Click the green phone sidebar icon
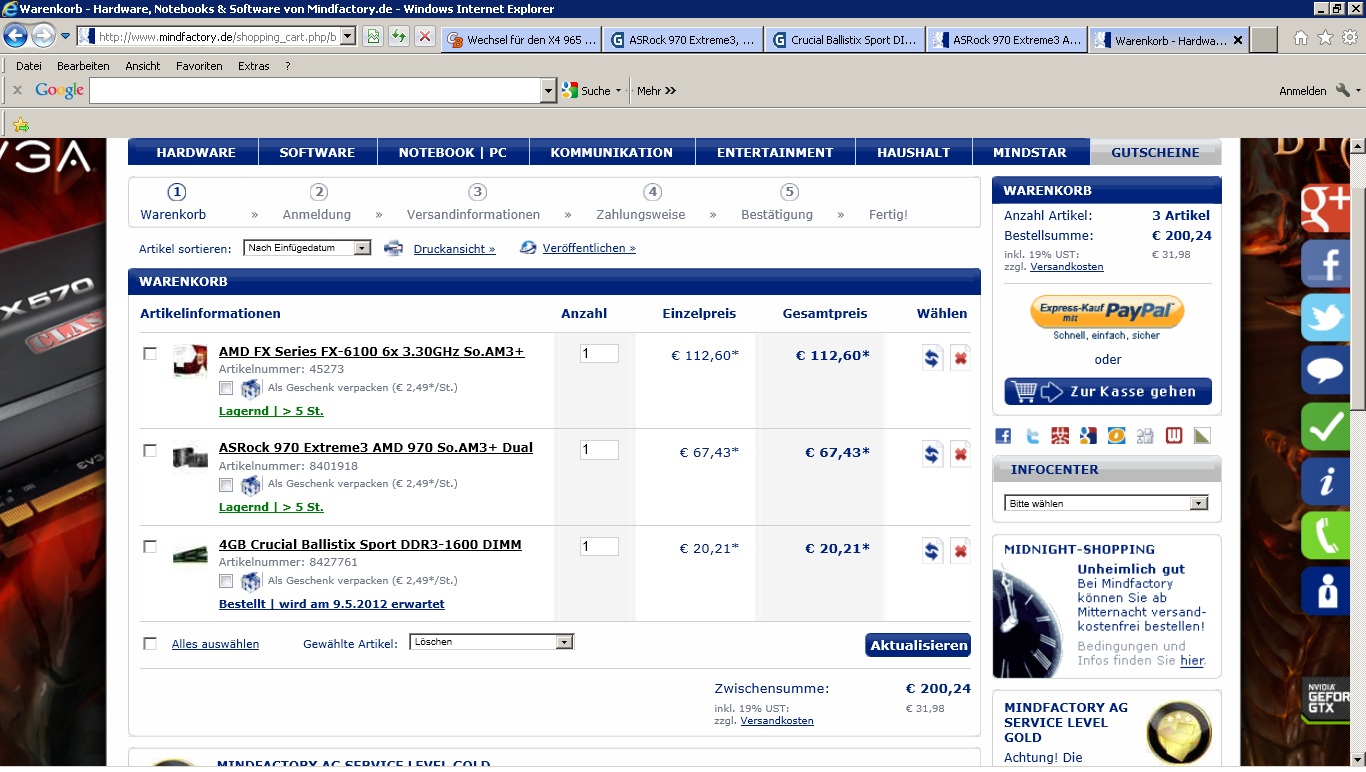 (1326, 535)
